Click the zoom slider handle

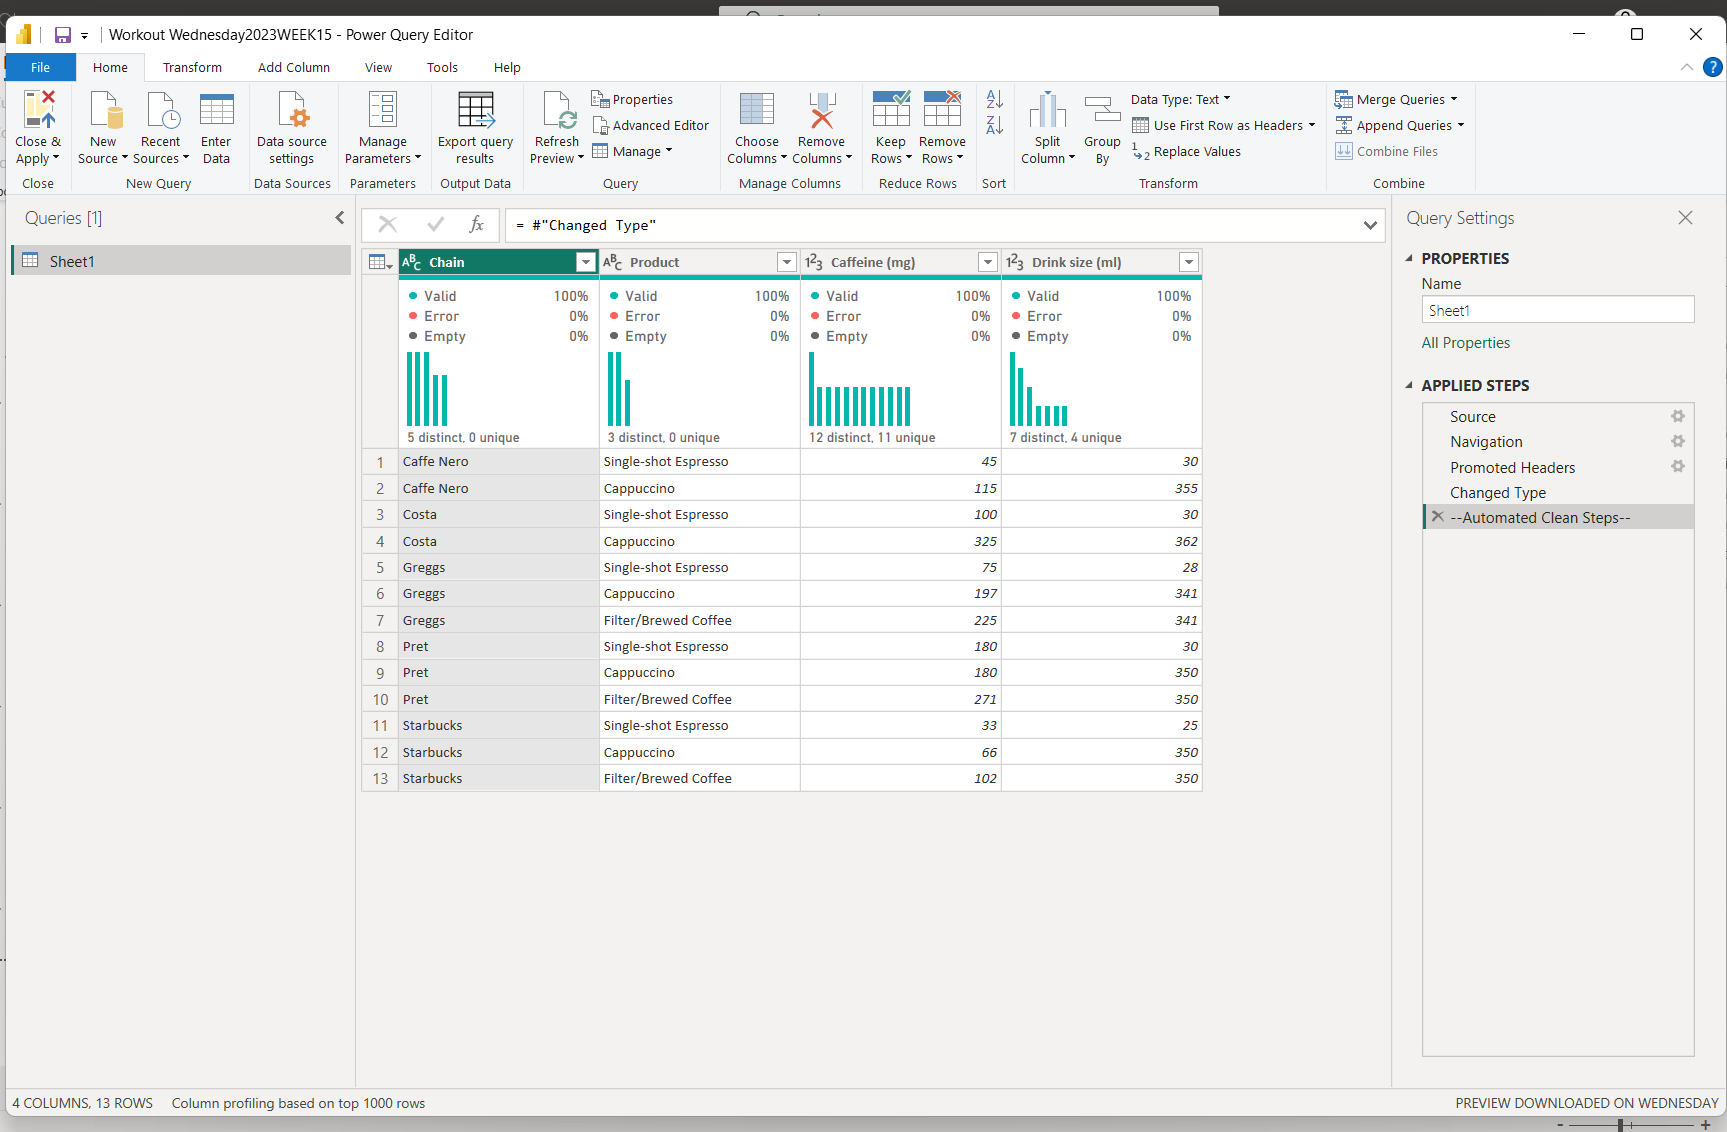click(1619, 1125)
